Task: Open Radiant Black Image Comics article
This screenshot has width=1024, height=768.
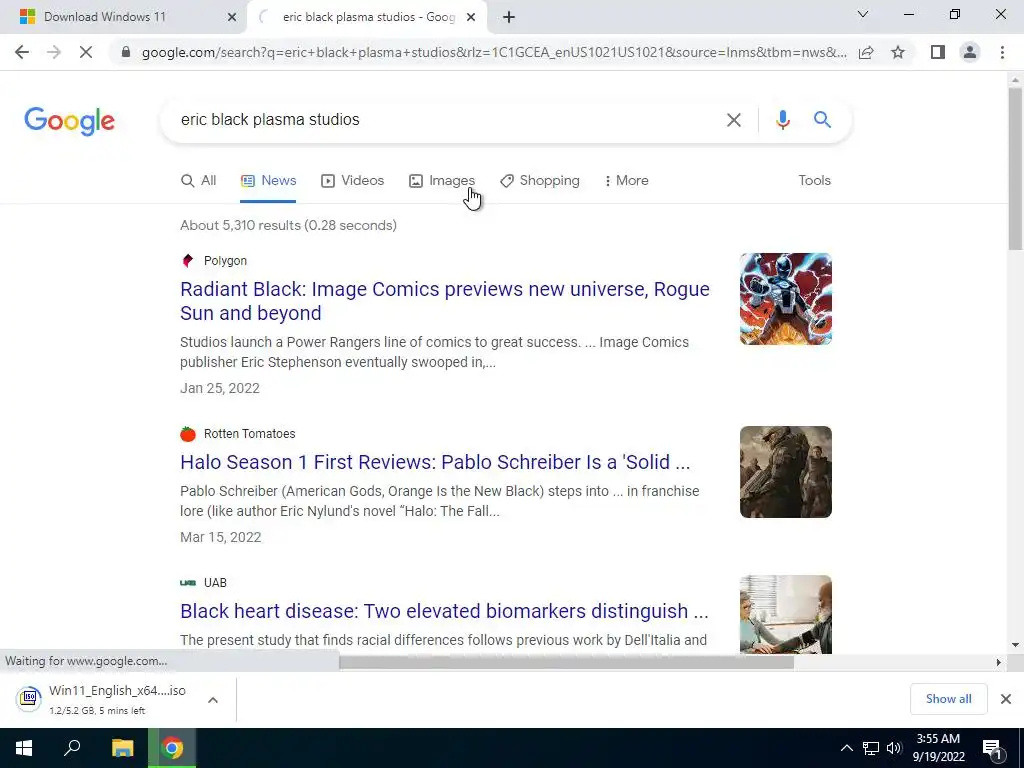Action: tap(445, 301)
